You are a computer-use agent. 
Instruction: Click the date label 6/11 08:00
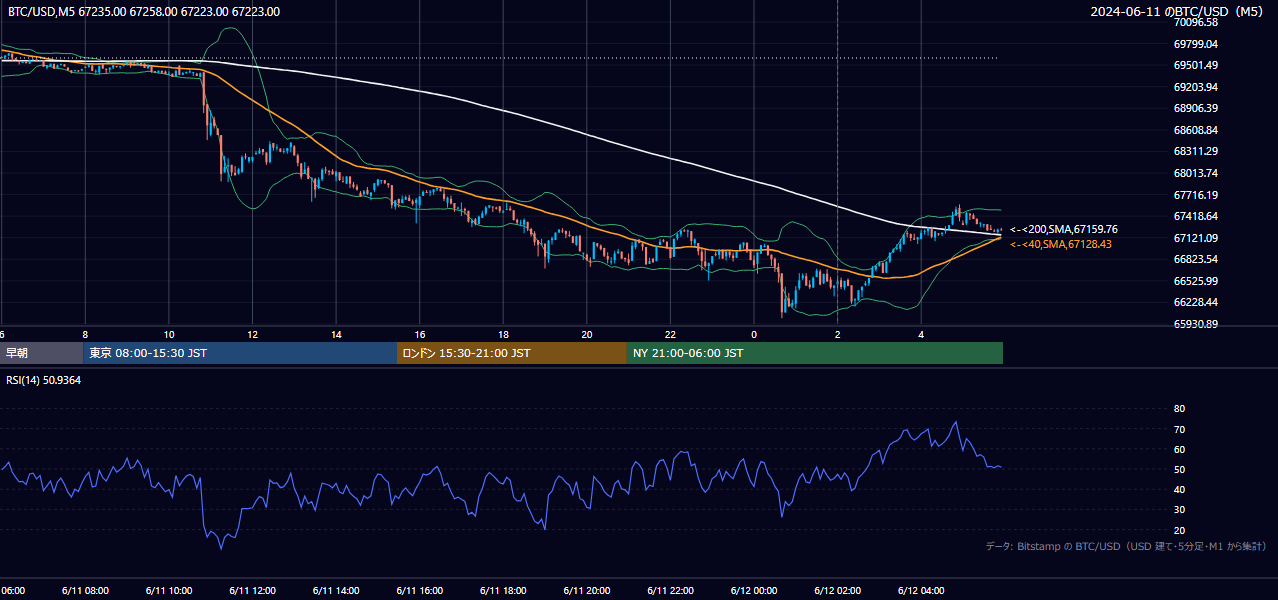(x=84, y=591)
